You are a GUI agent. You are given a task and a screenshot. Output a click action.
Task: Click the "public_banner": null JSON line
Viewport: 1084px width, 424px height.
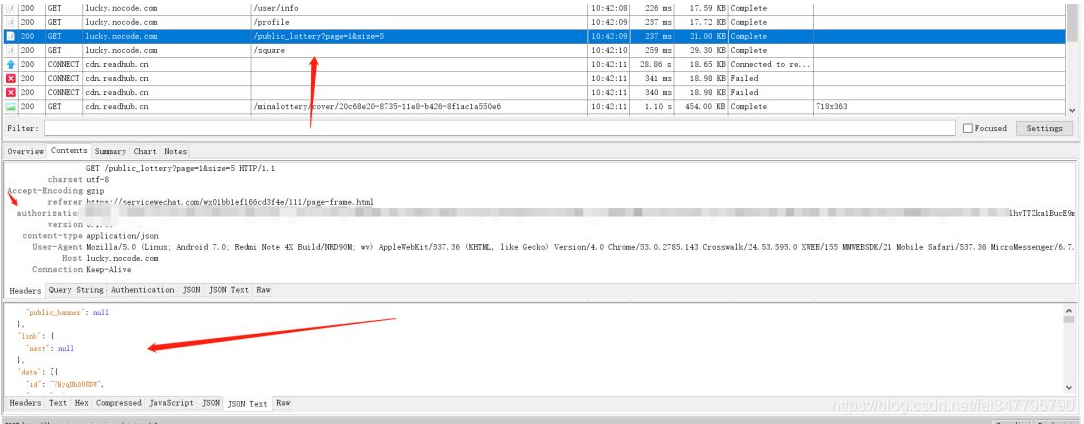point(67,313)
